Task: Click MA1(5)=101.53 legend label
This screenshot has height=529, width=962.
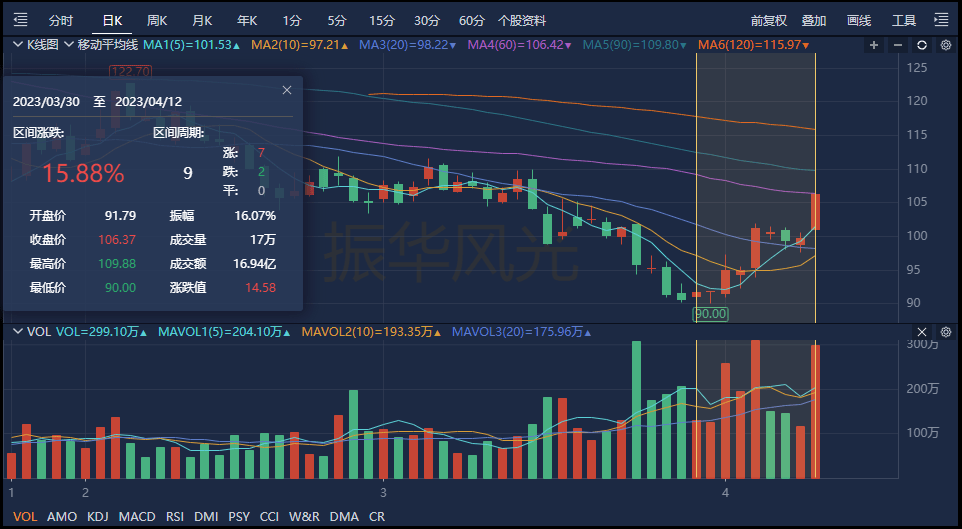Action: 191,45
